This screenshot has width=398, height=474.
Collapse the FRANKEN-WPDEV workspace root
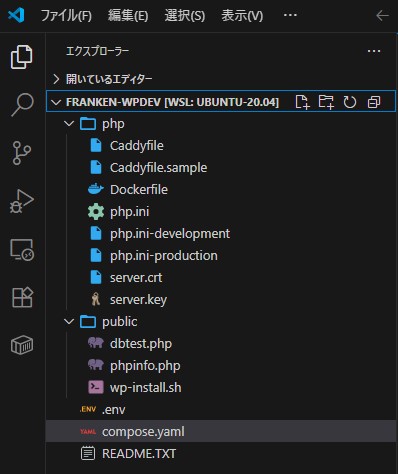[56, 102]
